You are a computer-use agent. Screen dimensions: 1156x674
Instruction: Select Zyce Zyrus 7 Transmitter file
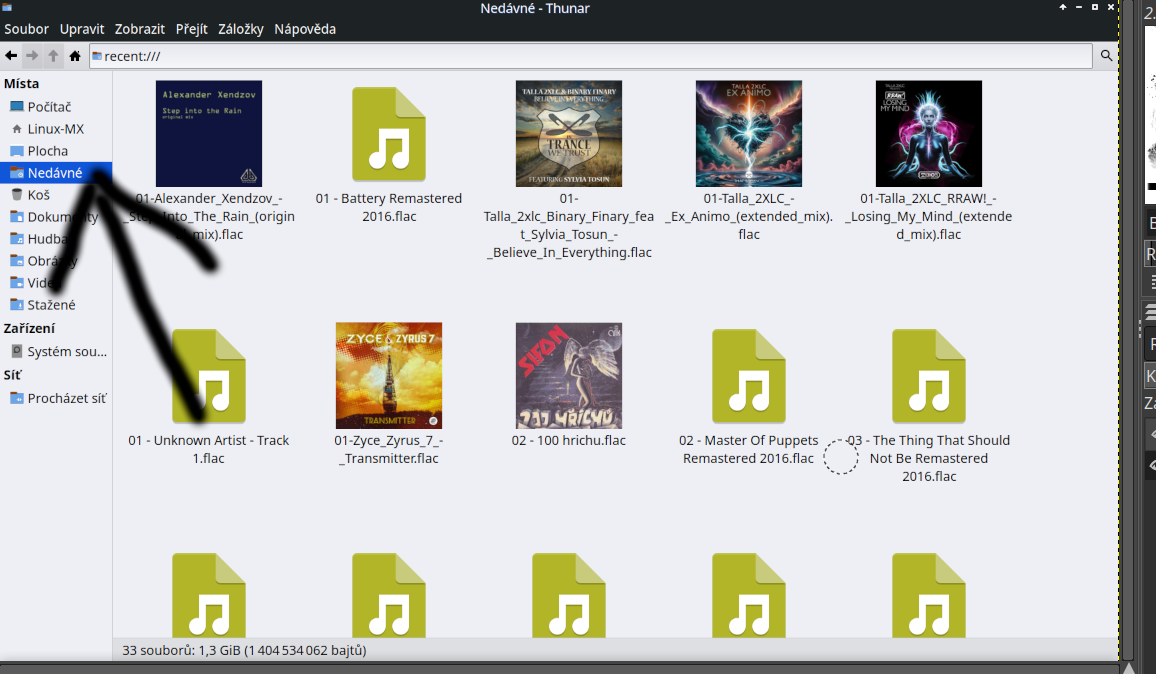(x=389, y=375)
